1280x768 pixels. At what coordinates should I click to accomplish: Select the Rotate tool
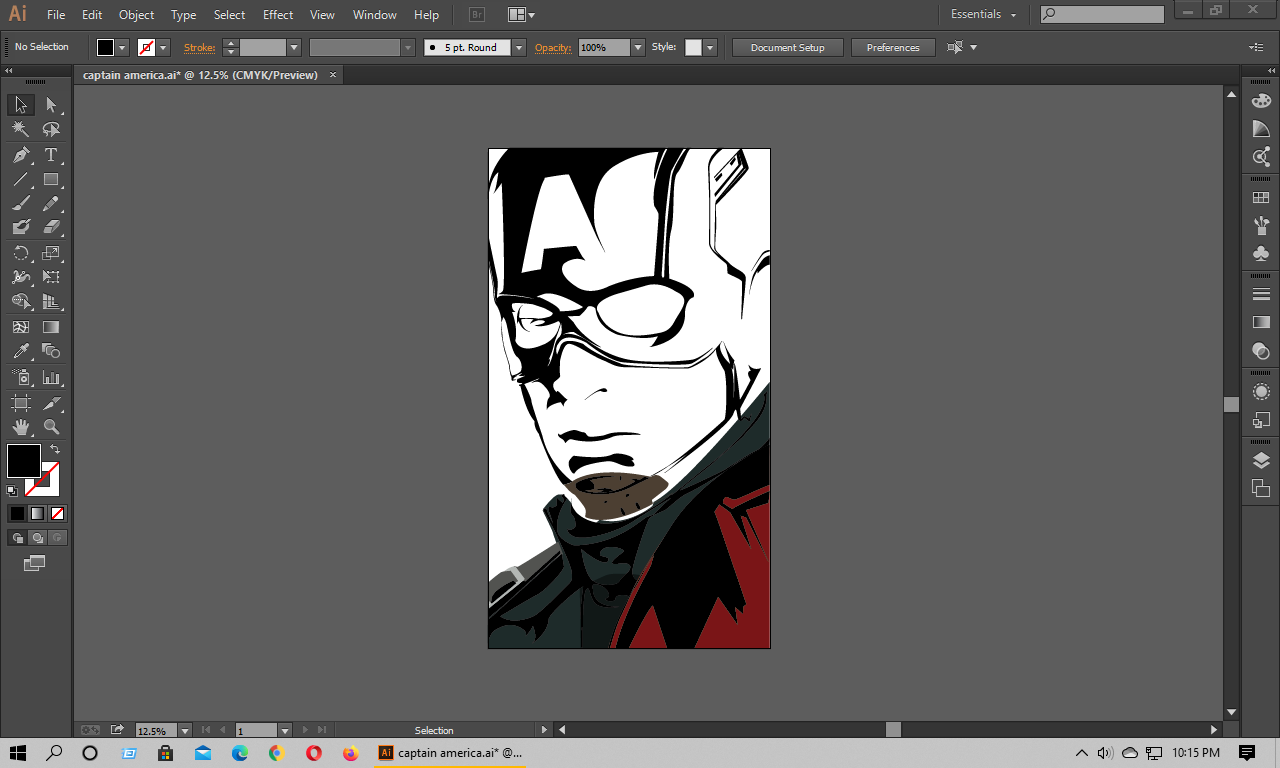click(21, 253)
